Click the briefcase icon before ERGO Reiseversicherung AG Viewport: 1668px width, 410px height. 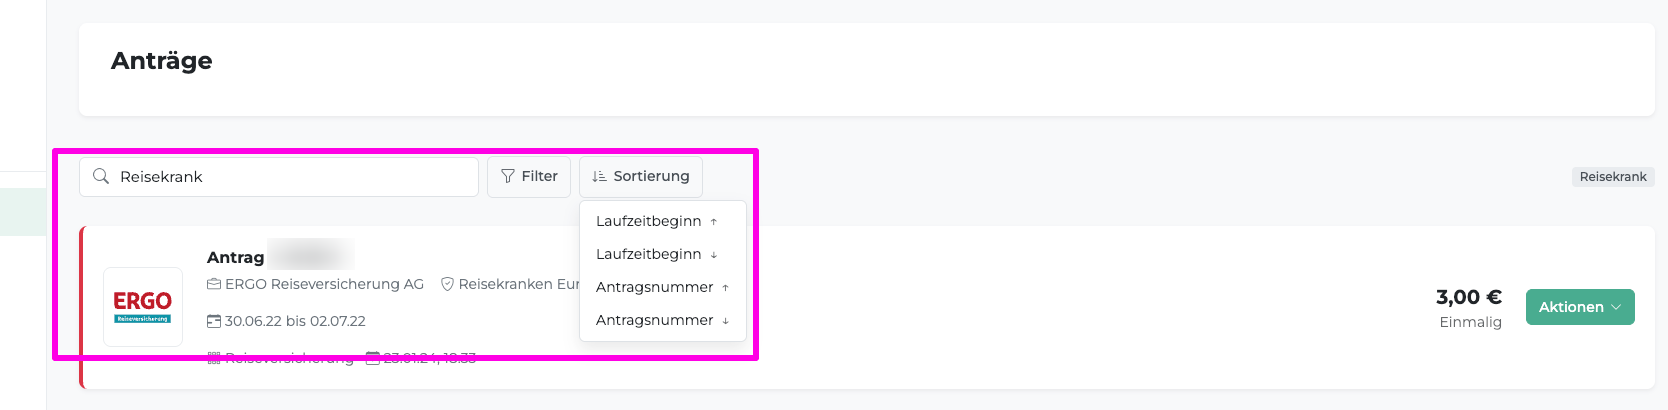point(213,284)
